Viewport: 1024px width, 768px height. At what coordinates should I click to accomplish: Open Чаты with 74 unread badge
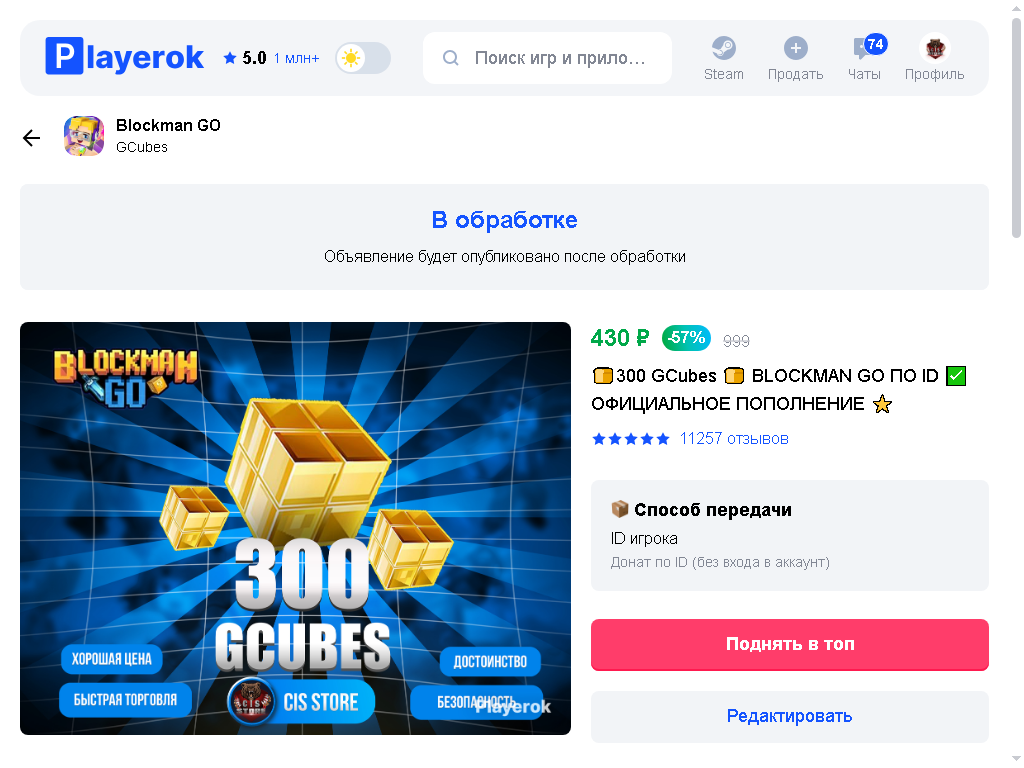click(x=864, y=57)
